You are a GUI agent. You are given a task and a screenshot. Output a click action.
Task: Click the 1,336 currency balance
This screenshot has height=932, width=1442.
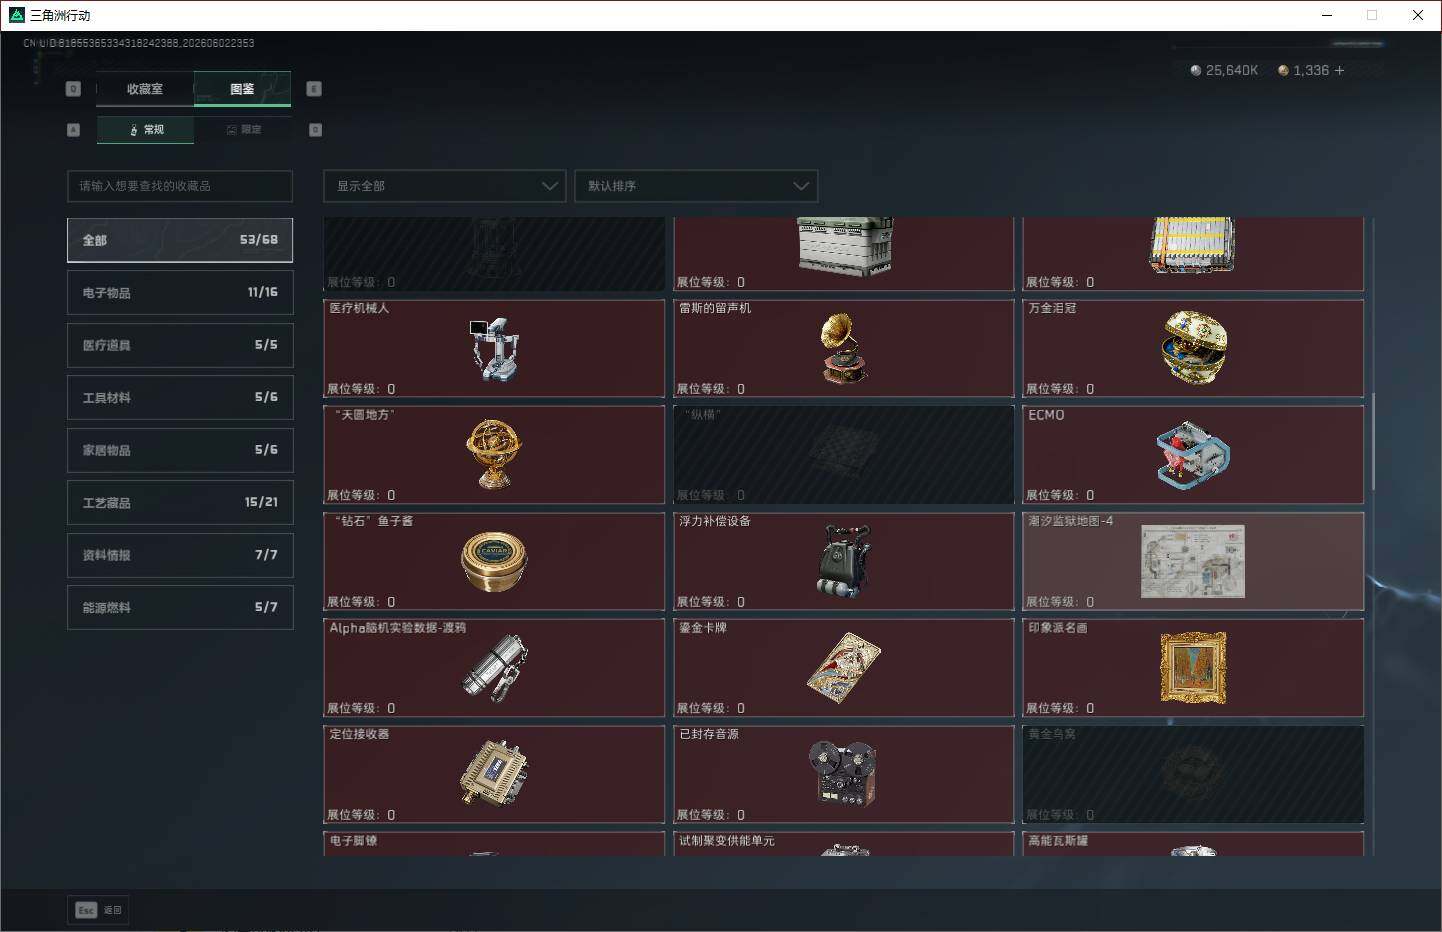(x=1303, y=70)
